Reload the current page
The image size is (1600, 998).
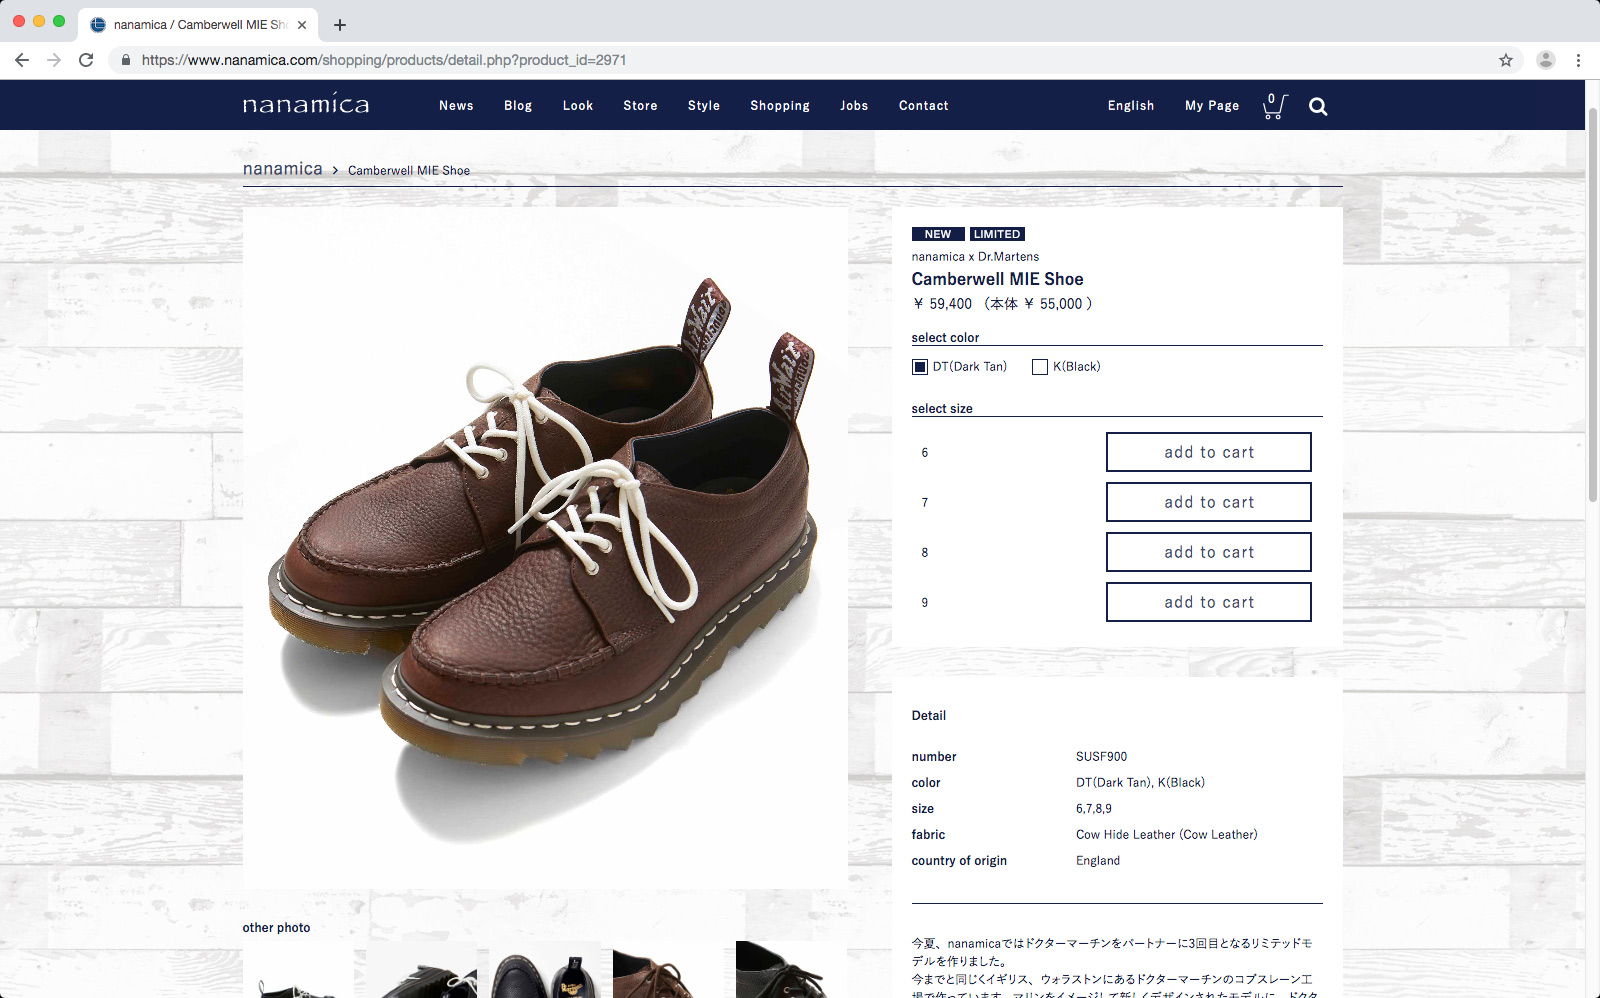[x=86, y=60]
